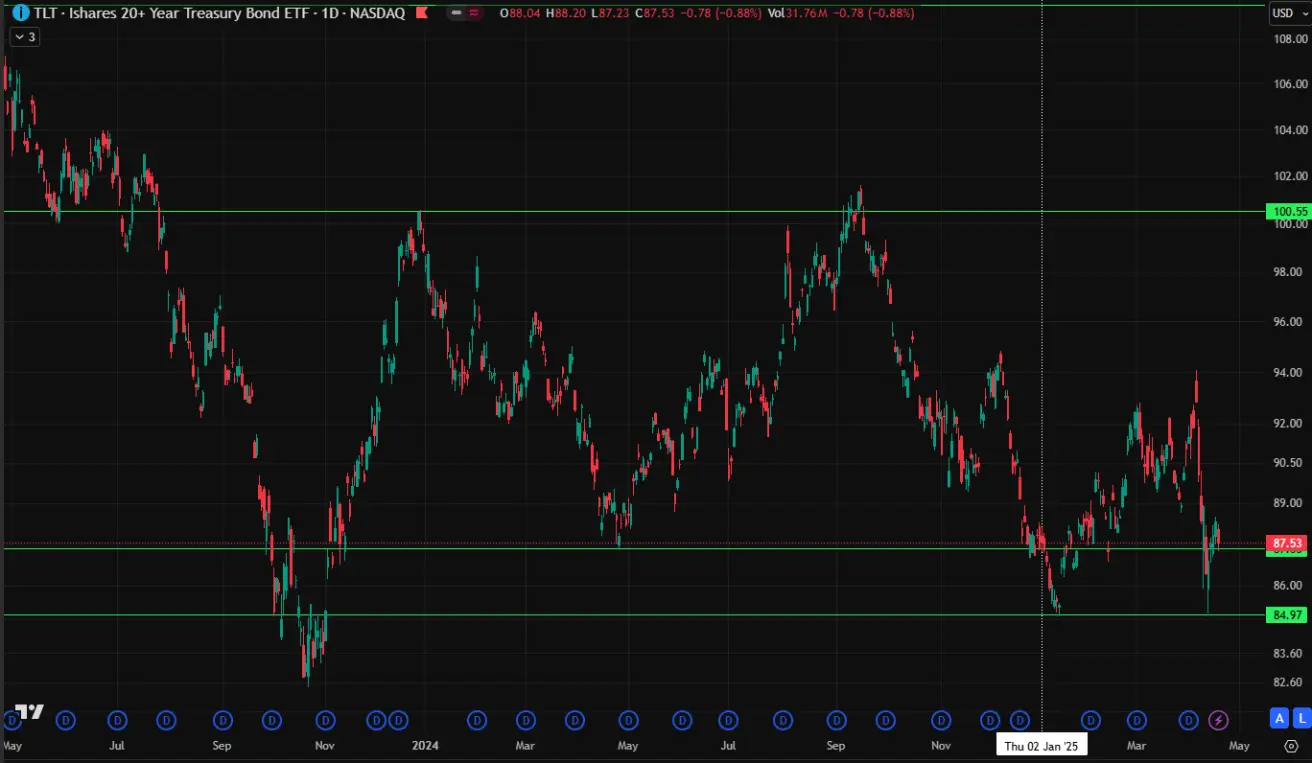1312x763 pixels.
Task: Click dividend marker above first Sep label
Action: click(222, 719)
